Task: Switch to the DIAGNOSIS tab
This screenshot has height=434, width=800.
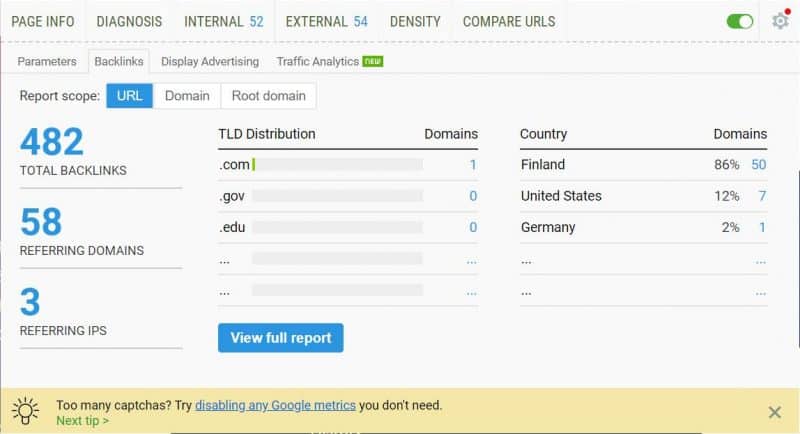Action: tap(129, 21)
